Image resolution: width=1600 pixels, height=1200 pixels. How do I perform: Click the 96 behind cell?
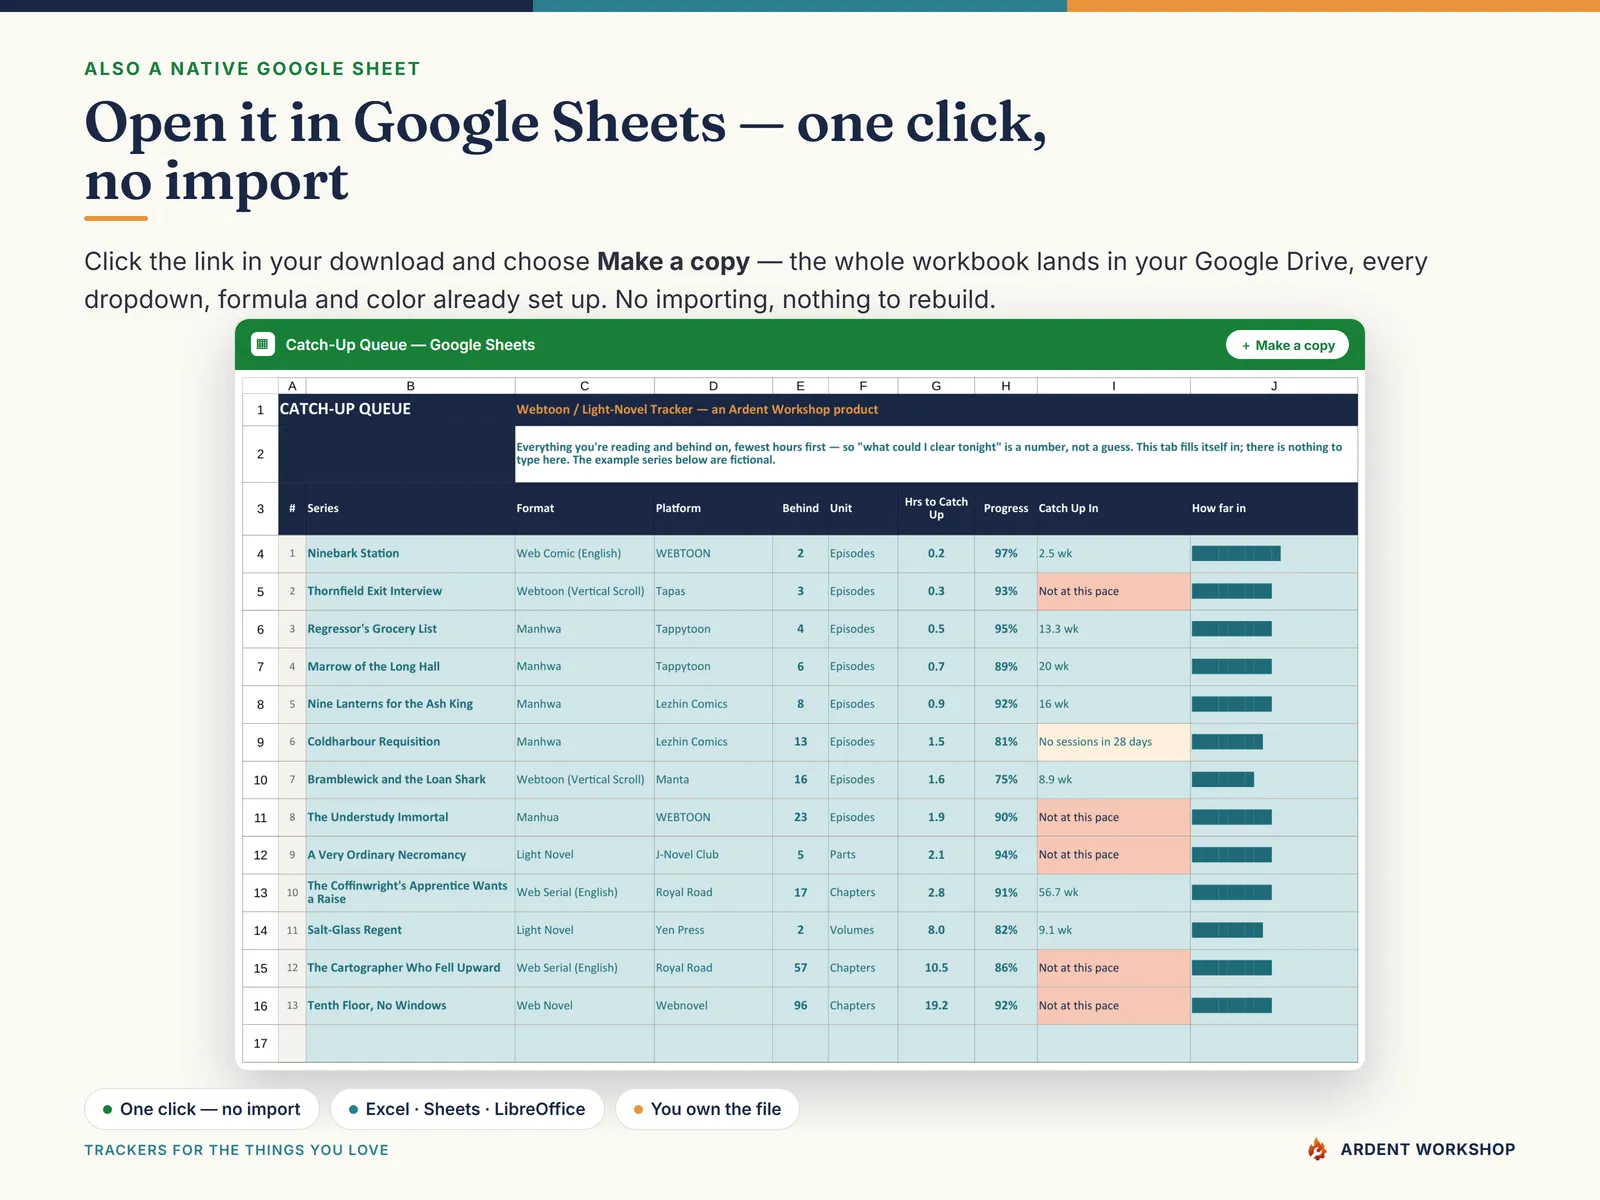pos(800,1005)
